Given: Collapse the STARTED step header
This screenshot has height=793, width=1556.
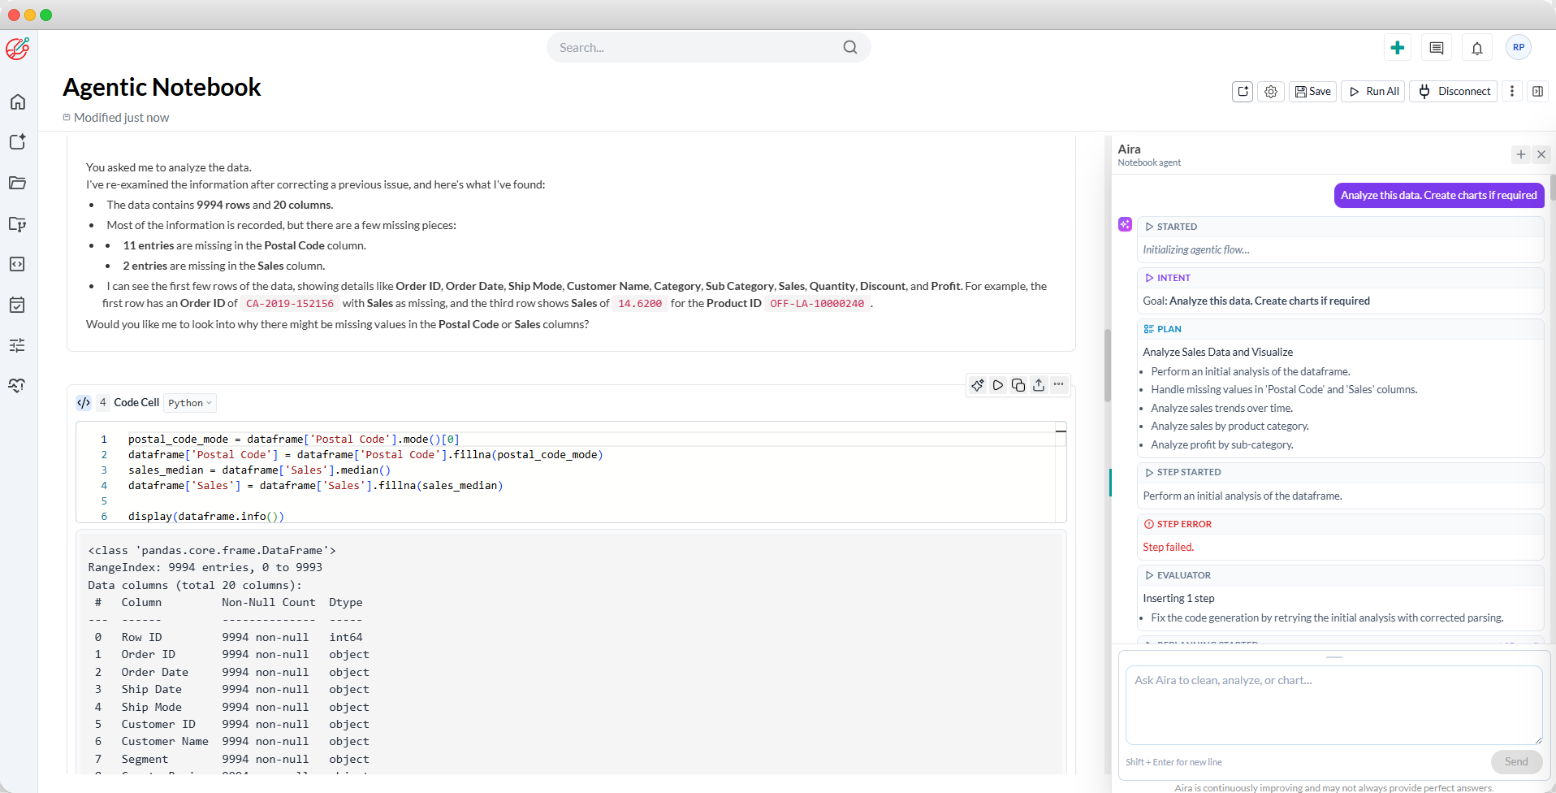Looking at the screenshot, I should coord(1341,227).
